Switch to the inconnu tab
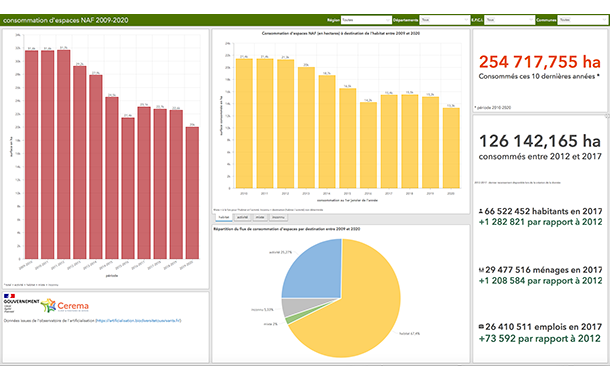Screen dimensions: 610x380 278,217
